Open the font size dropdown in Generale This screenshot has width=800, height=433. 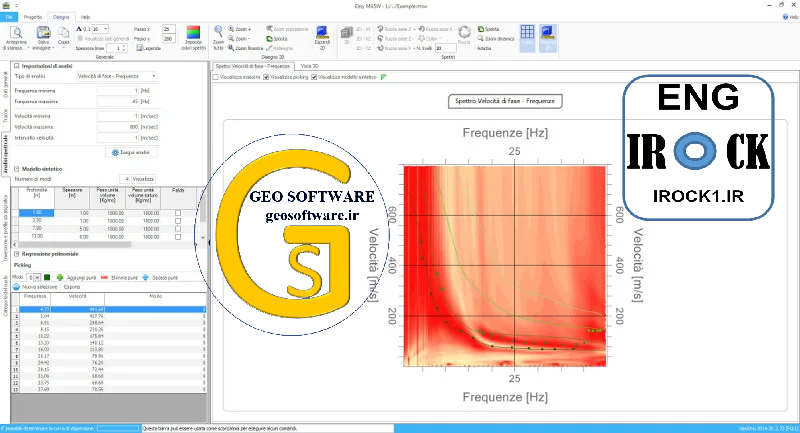(x=106, y=29)
